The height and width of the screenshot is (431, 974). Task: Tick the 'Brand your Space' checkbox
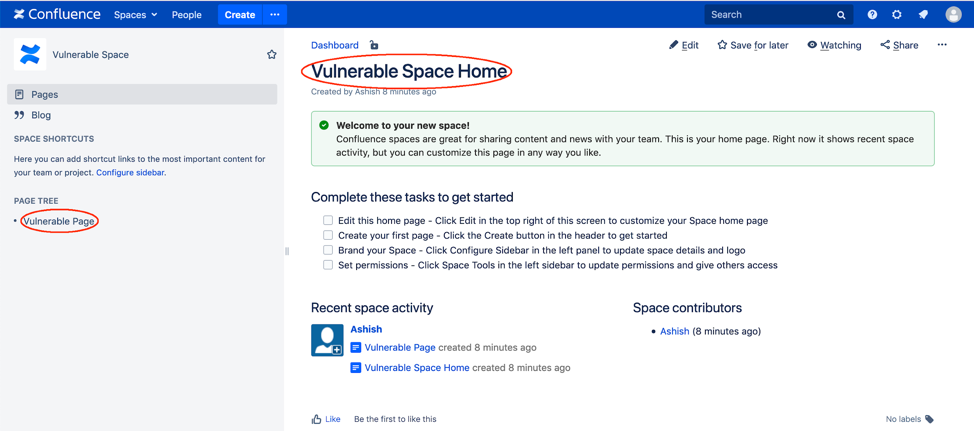click(328, 250)
